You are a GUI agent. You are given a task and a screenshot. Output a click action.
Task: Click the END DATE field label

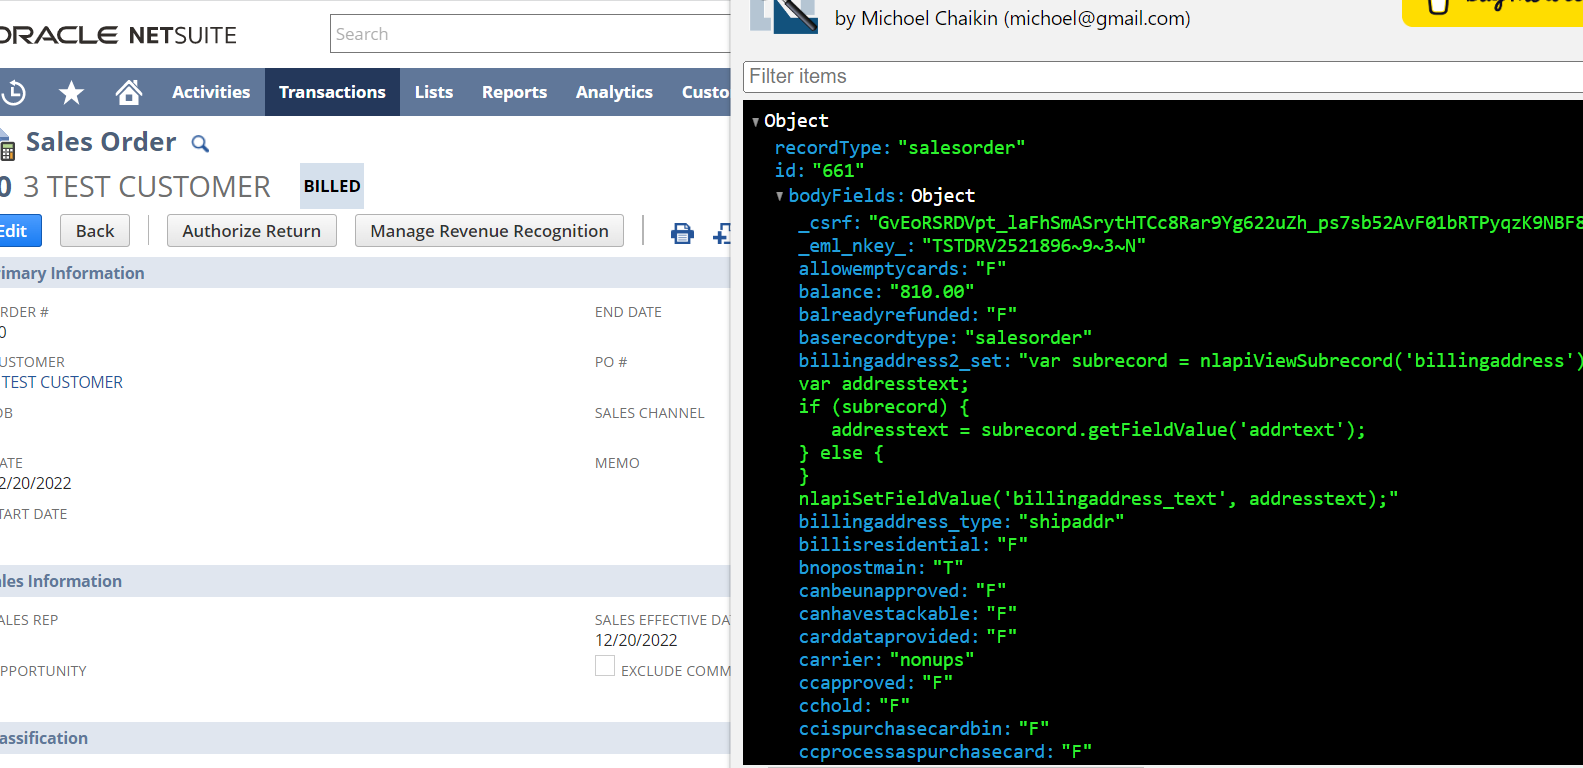[628, 312]
